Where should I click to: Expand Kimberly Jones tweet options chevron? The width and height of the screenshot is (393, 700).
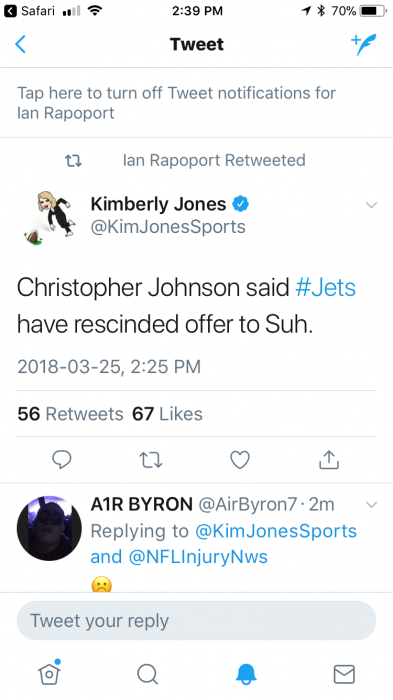[x=372, y=205]
